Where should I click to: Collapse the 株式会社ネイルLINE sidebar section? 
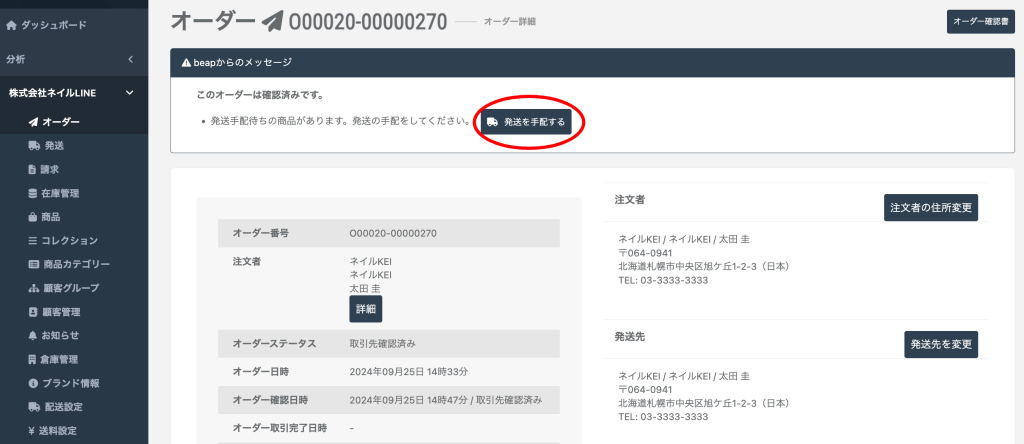[x=129, y=93]
